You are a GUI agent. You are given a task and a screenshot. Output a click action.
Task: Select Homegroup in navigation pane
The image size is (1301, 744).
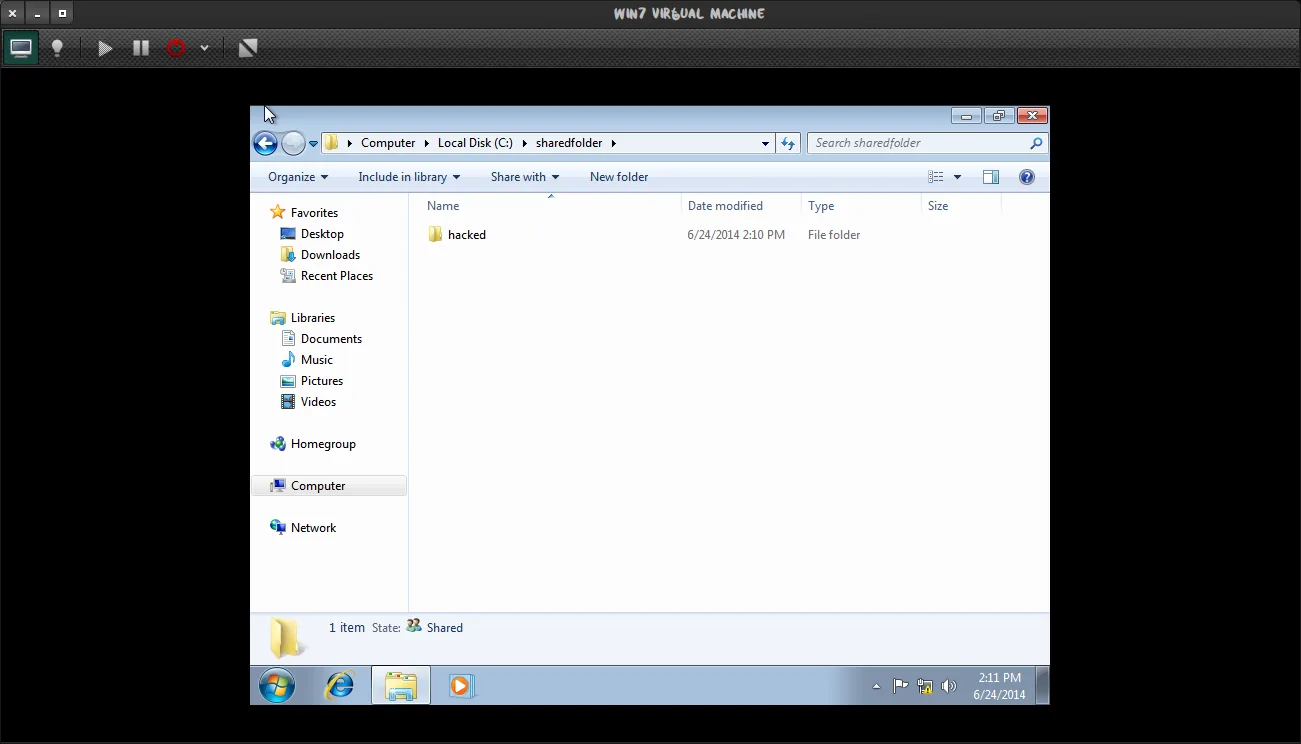click(323, 444)
